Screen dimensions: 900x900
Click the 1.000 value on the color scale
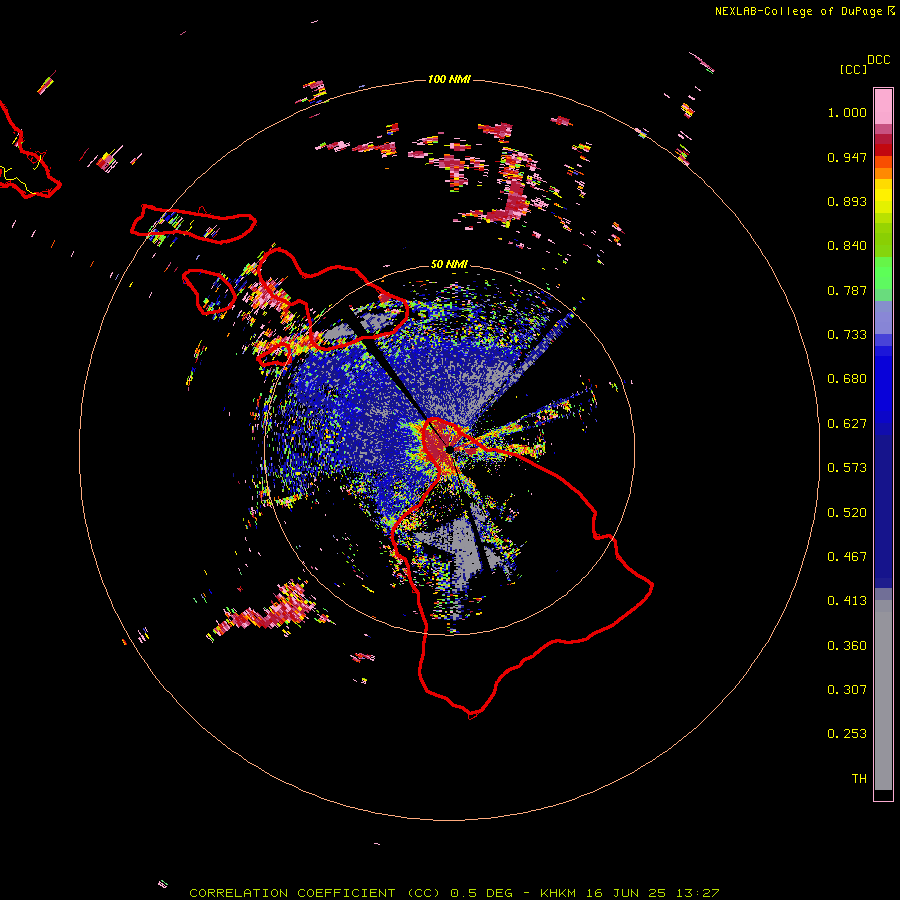pos(847,112)
